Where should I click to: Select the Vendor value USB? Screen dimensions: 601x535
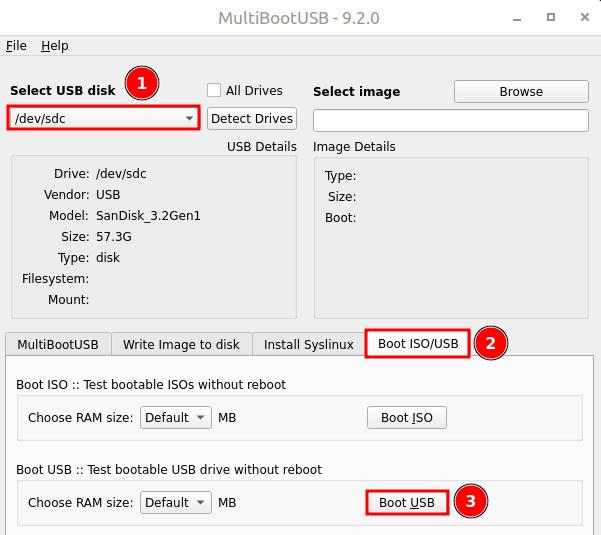coord(108,195)
